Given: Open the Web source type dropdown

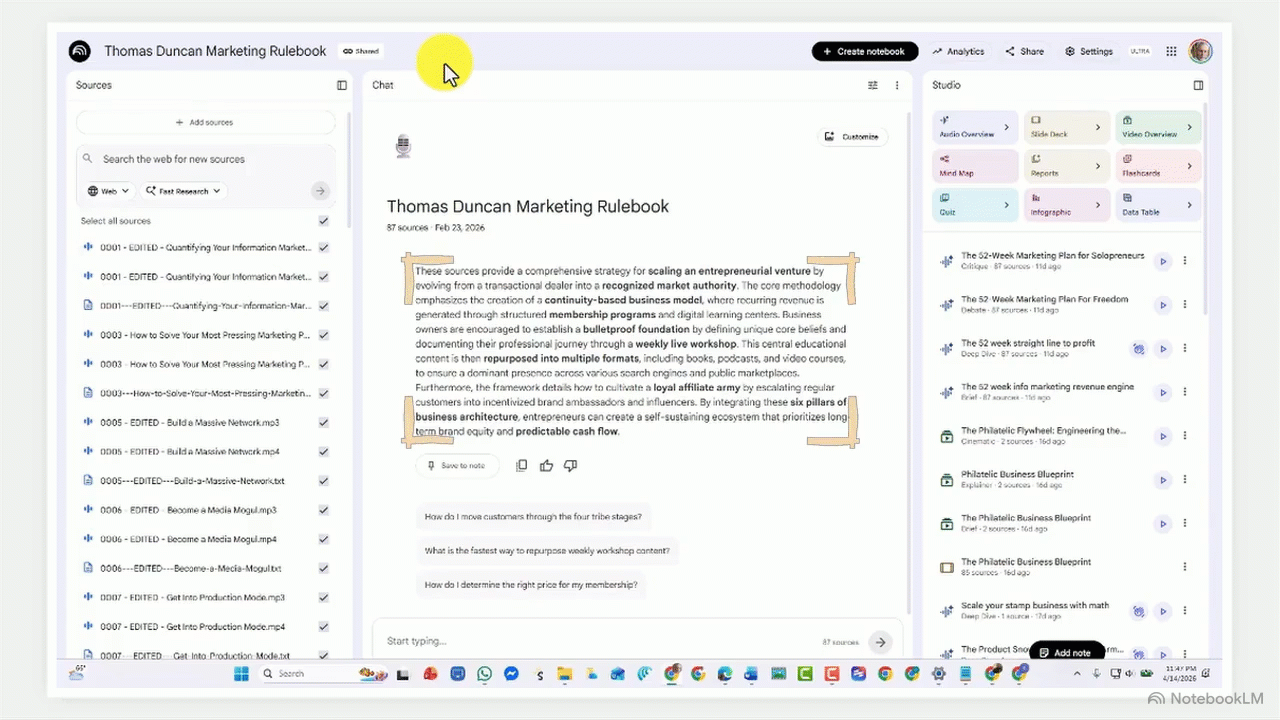Looking at the screenshot, I should (108, 190).
